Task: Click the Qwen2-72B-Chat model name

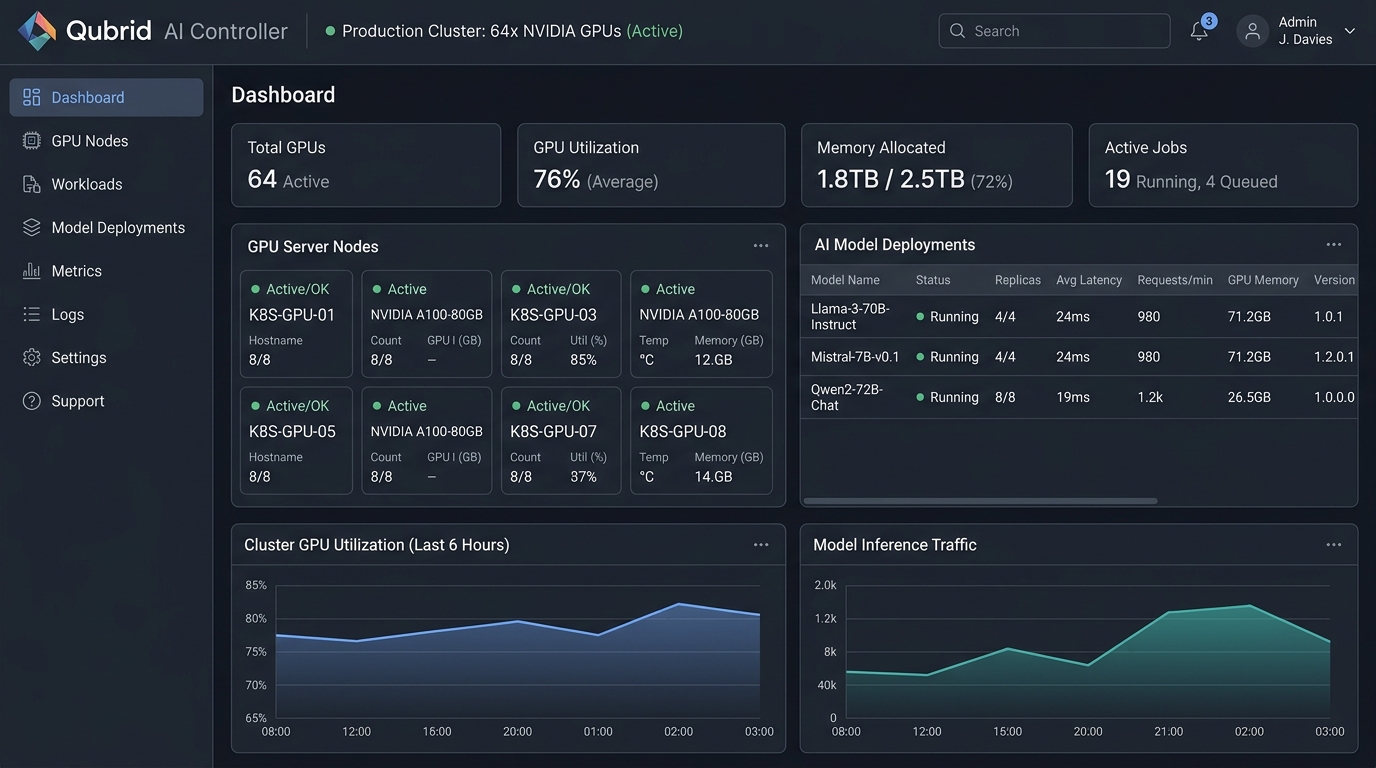Action: coord(847,397)
